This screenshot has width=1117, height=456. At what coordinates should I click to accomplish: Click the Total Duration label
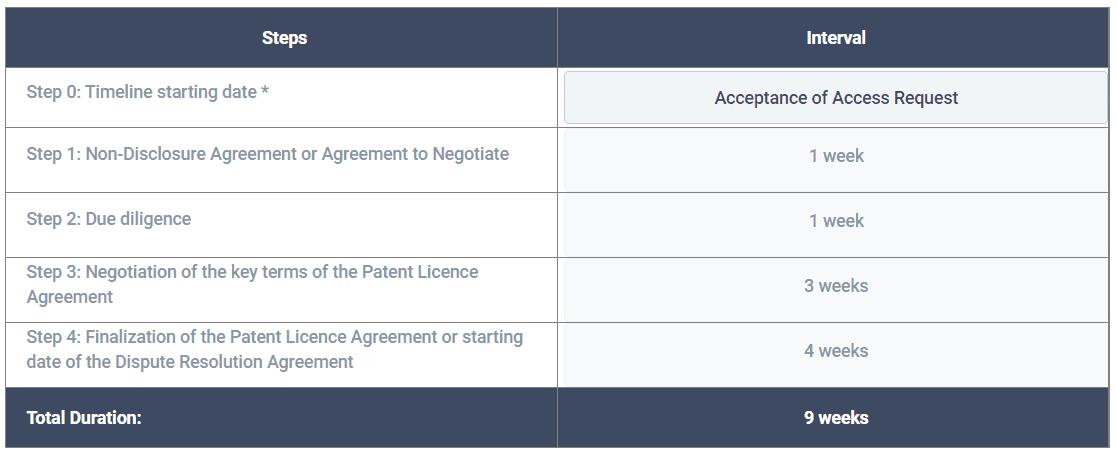click(84, 418)
